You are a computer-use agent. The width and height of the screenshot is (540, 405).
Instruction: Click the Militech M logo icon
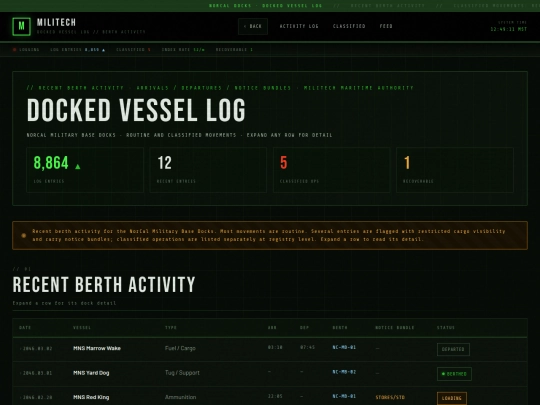tap(21, 26)
